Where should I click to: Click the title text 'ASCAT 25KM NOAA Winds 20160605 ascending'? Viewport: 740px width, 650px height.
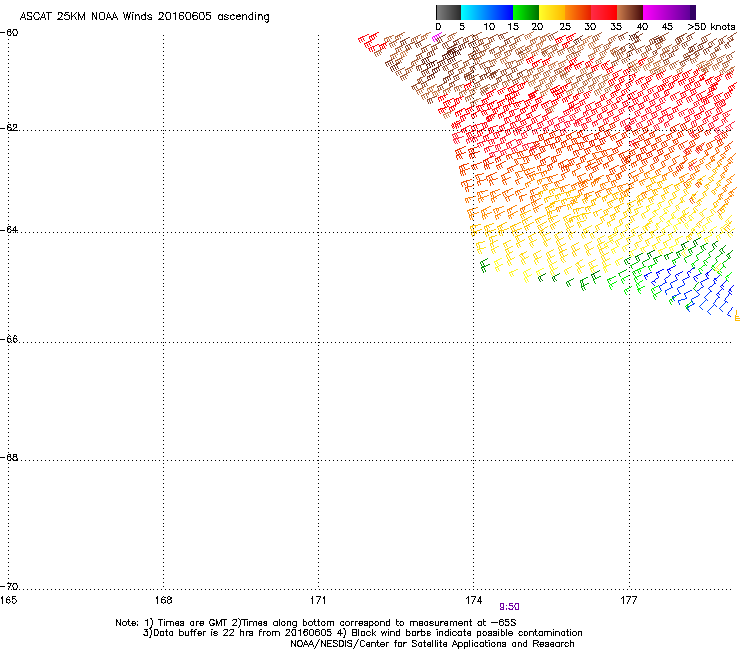(144, 17)
